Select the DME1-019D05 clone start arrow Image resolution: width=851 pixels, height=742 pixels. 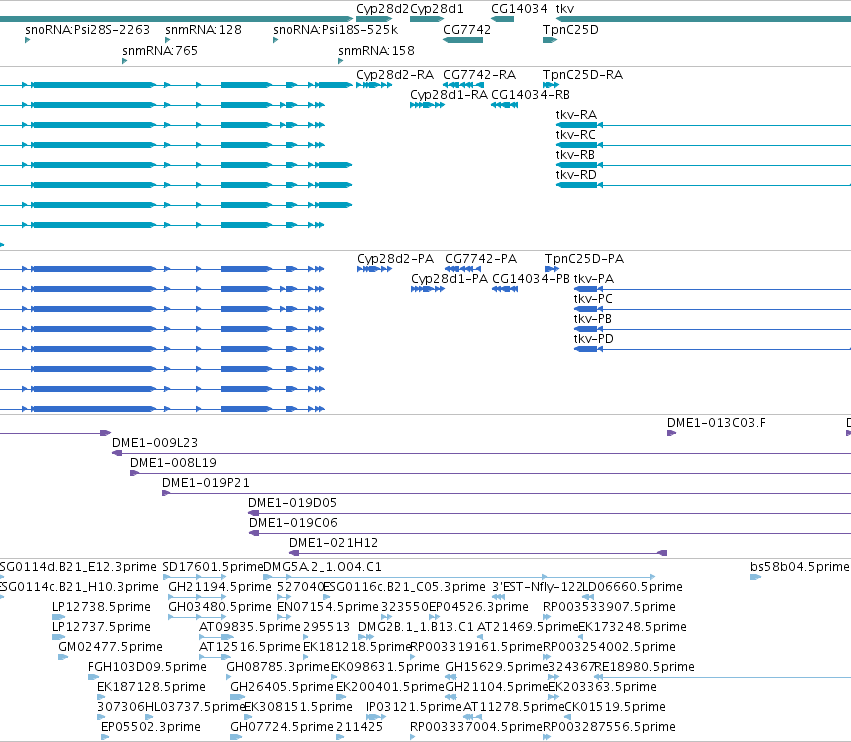[x=253, y=513]
